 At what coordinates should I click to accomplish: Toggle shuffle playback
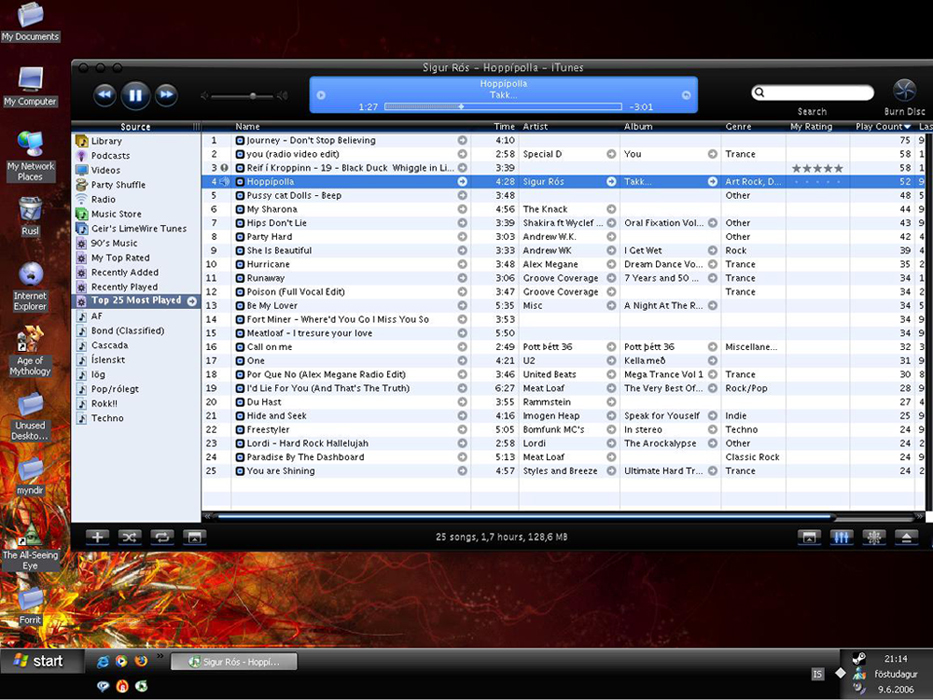[130, 537]
